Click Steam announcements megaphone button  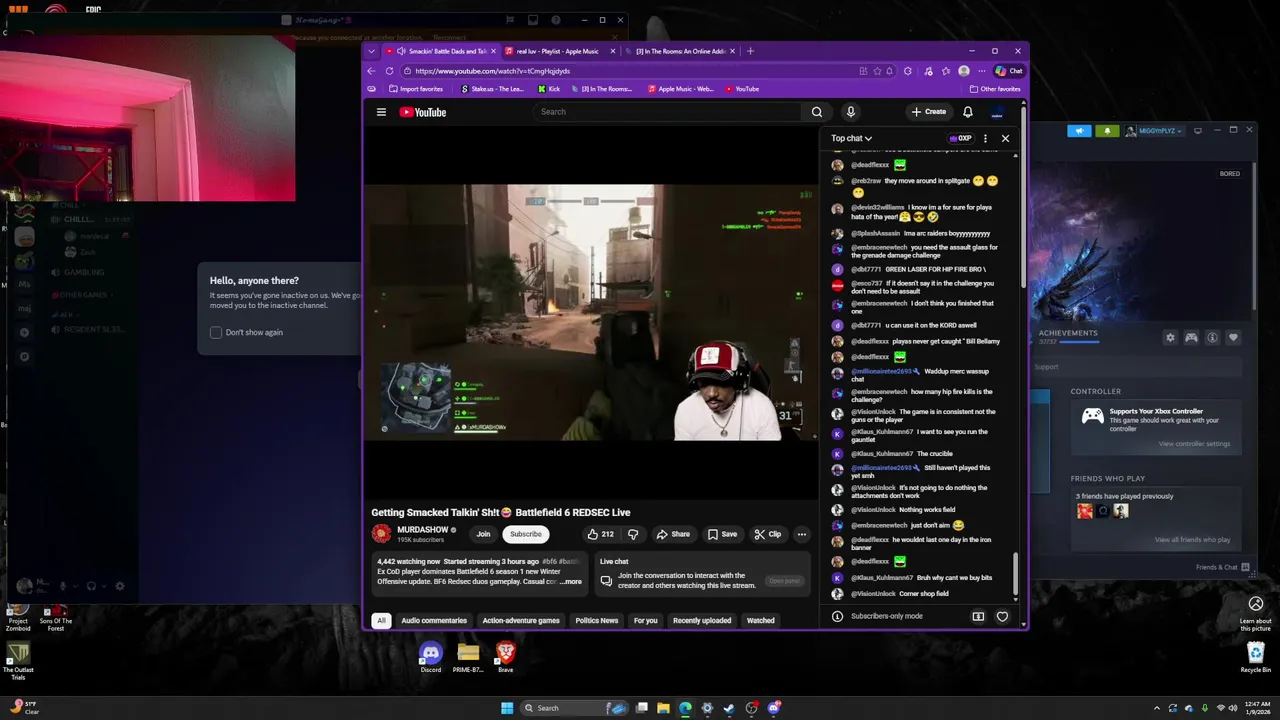1079,131
